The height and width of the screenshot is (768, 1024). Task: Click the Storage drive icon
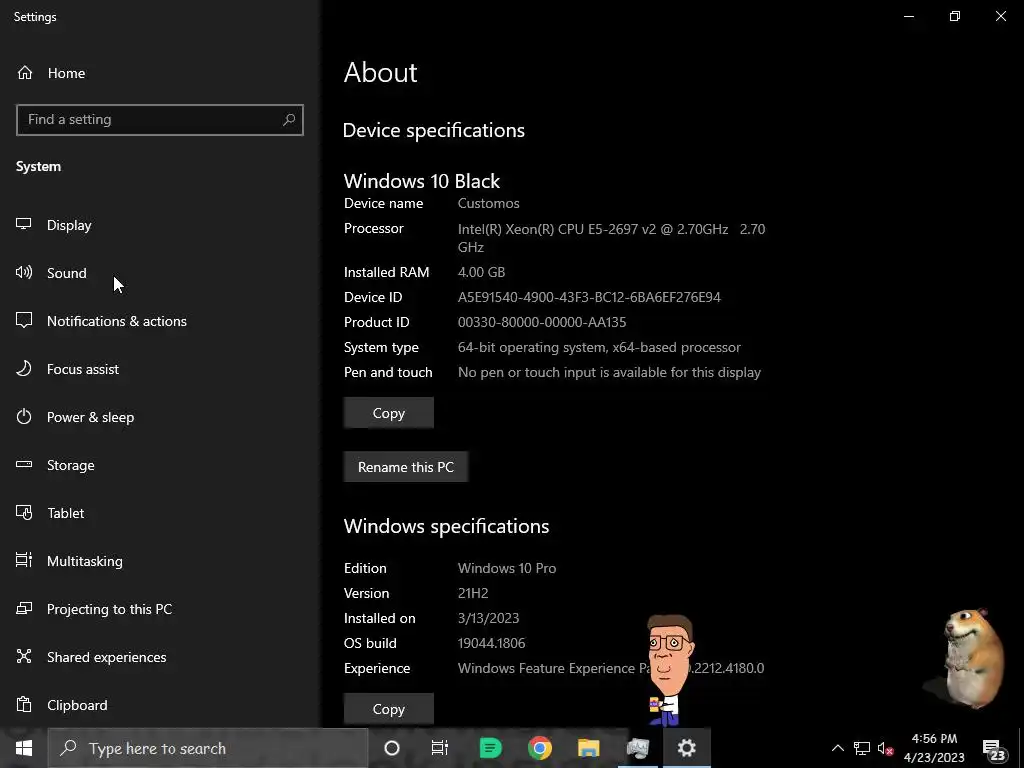[24, 464]
